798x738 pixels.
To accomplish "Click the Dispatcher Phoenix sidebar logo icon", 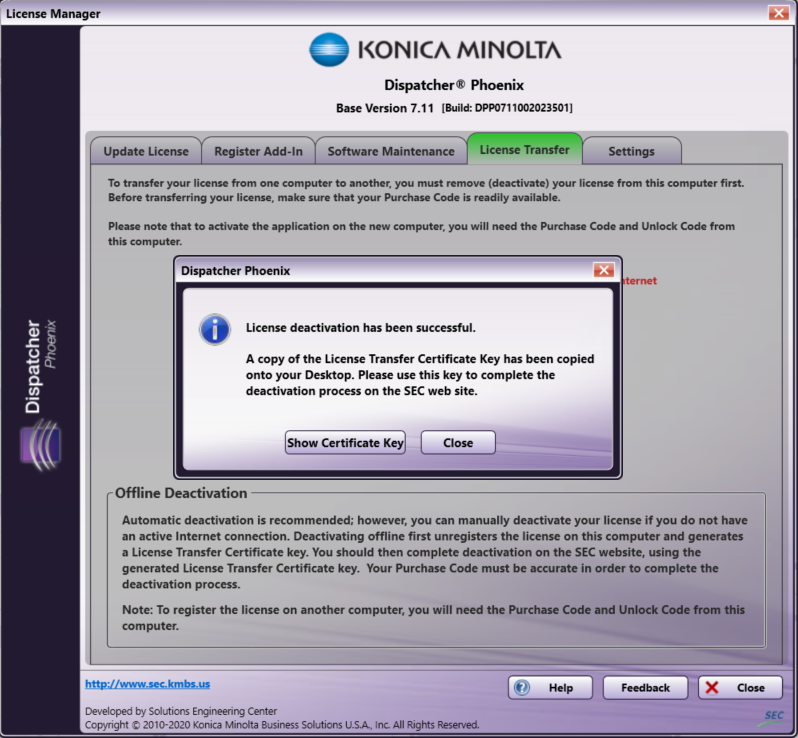I will click(x=41, y=445).
